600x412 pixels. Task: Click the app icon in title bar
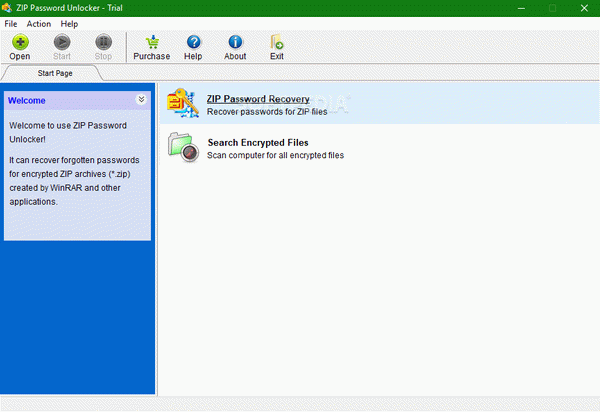point(7,8)
